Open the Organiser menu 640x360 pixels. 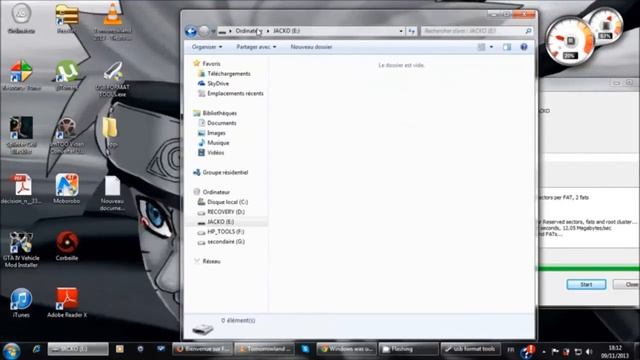pos(207,47)
